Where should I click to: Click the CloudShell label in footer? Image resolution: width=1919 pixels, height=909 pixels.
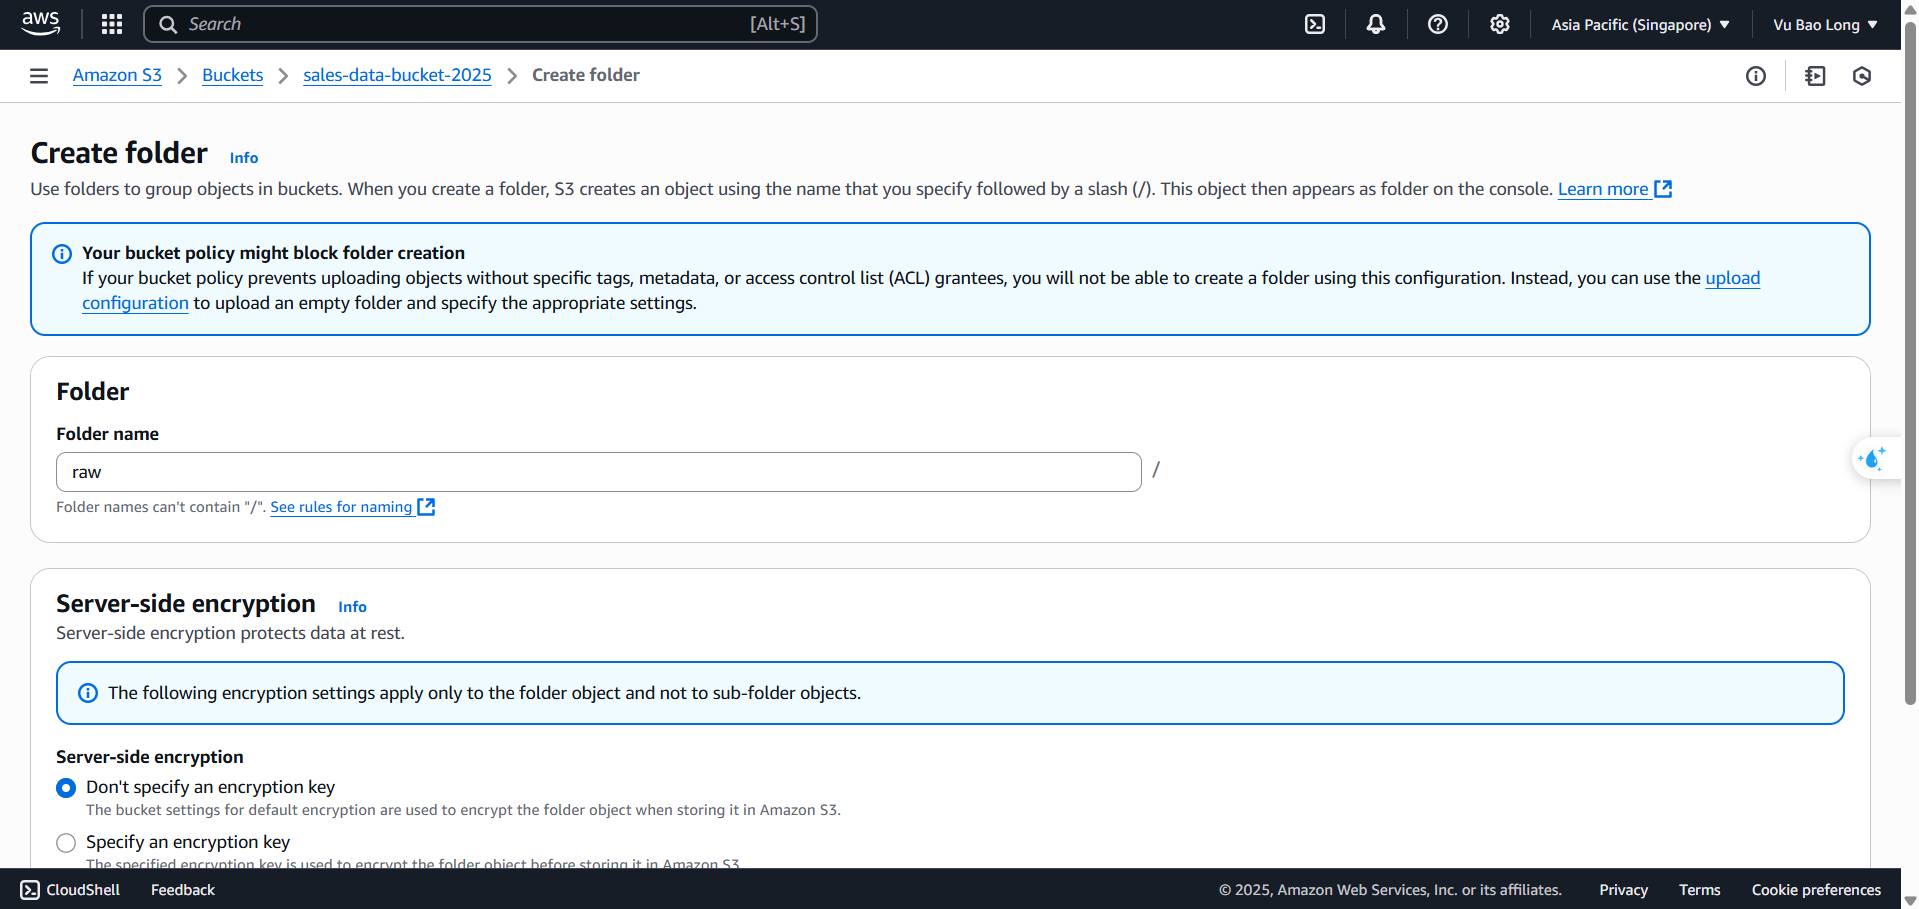pos(83,890)
